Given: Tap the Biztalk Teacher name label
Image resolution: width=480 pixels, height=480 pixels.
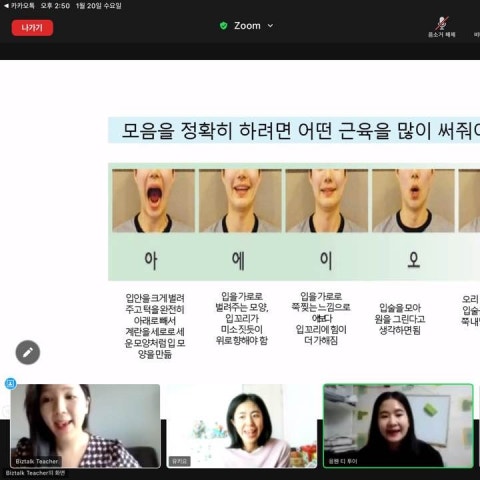Looking at the screenshot, I should click(37, 461).
